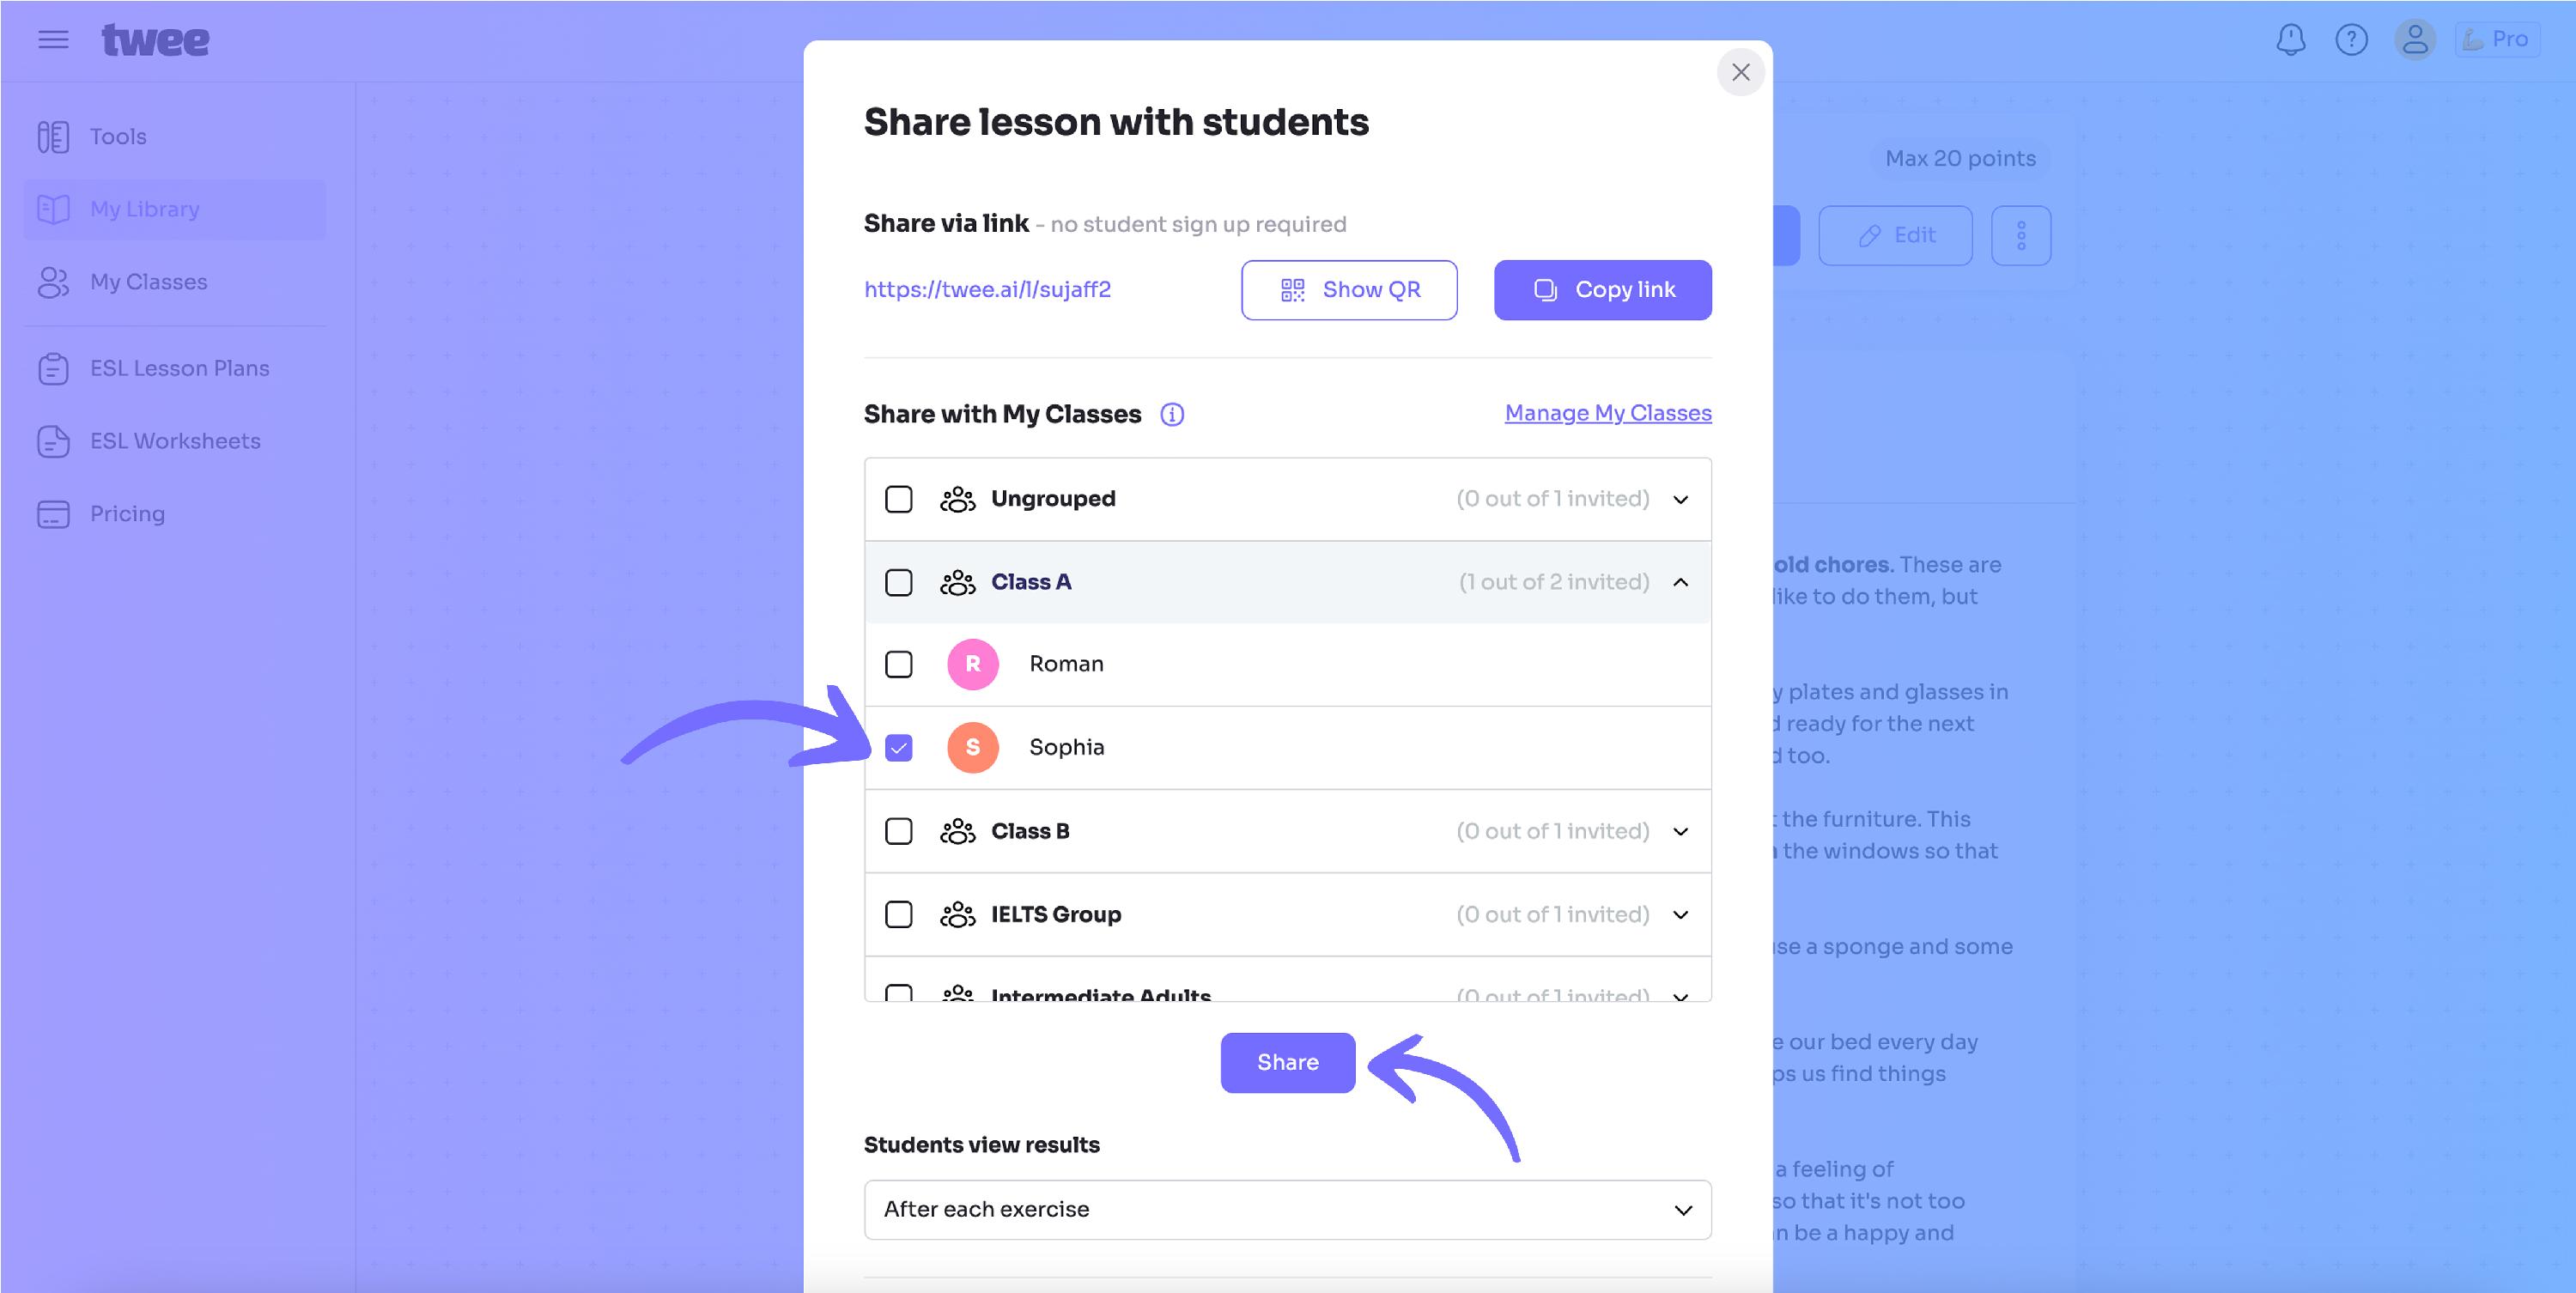Click the Copy link button
The width and height of the screenshot is (2576, 1293).
coord(1603,290)
